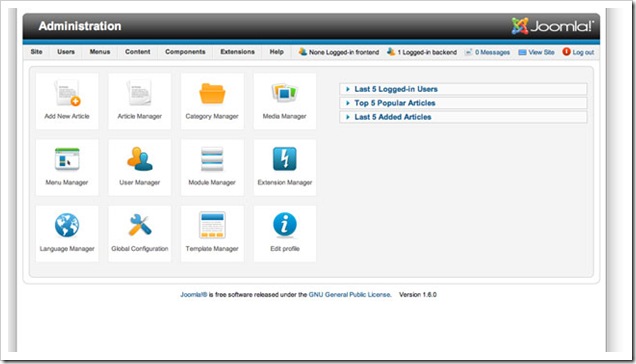Click the 1 Logged-in backend text

427,52
